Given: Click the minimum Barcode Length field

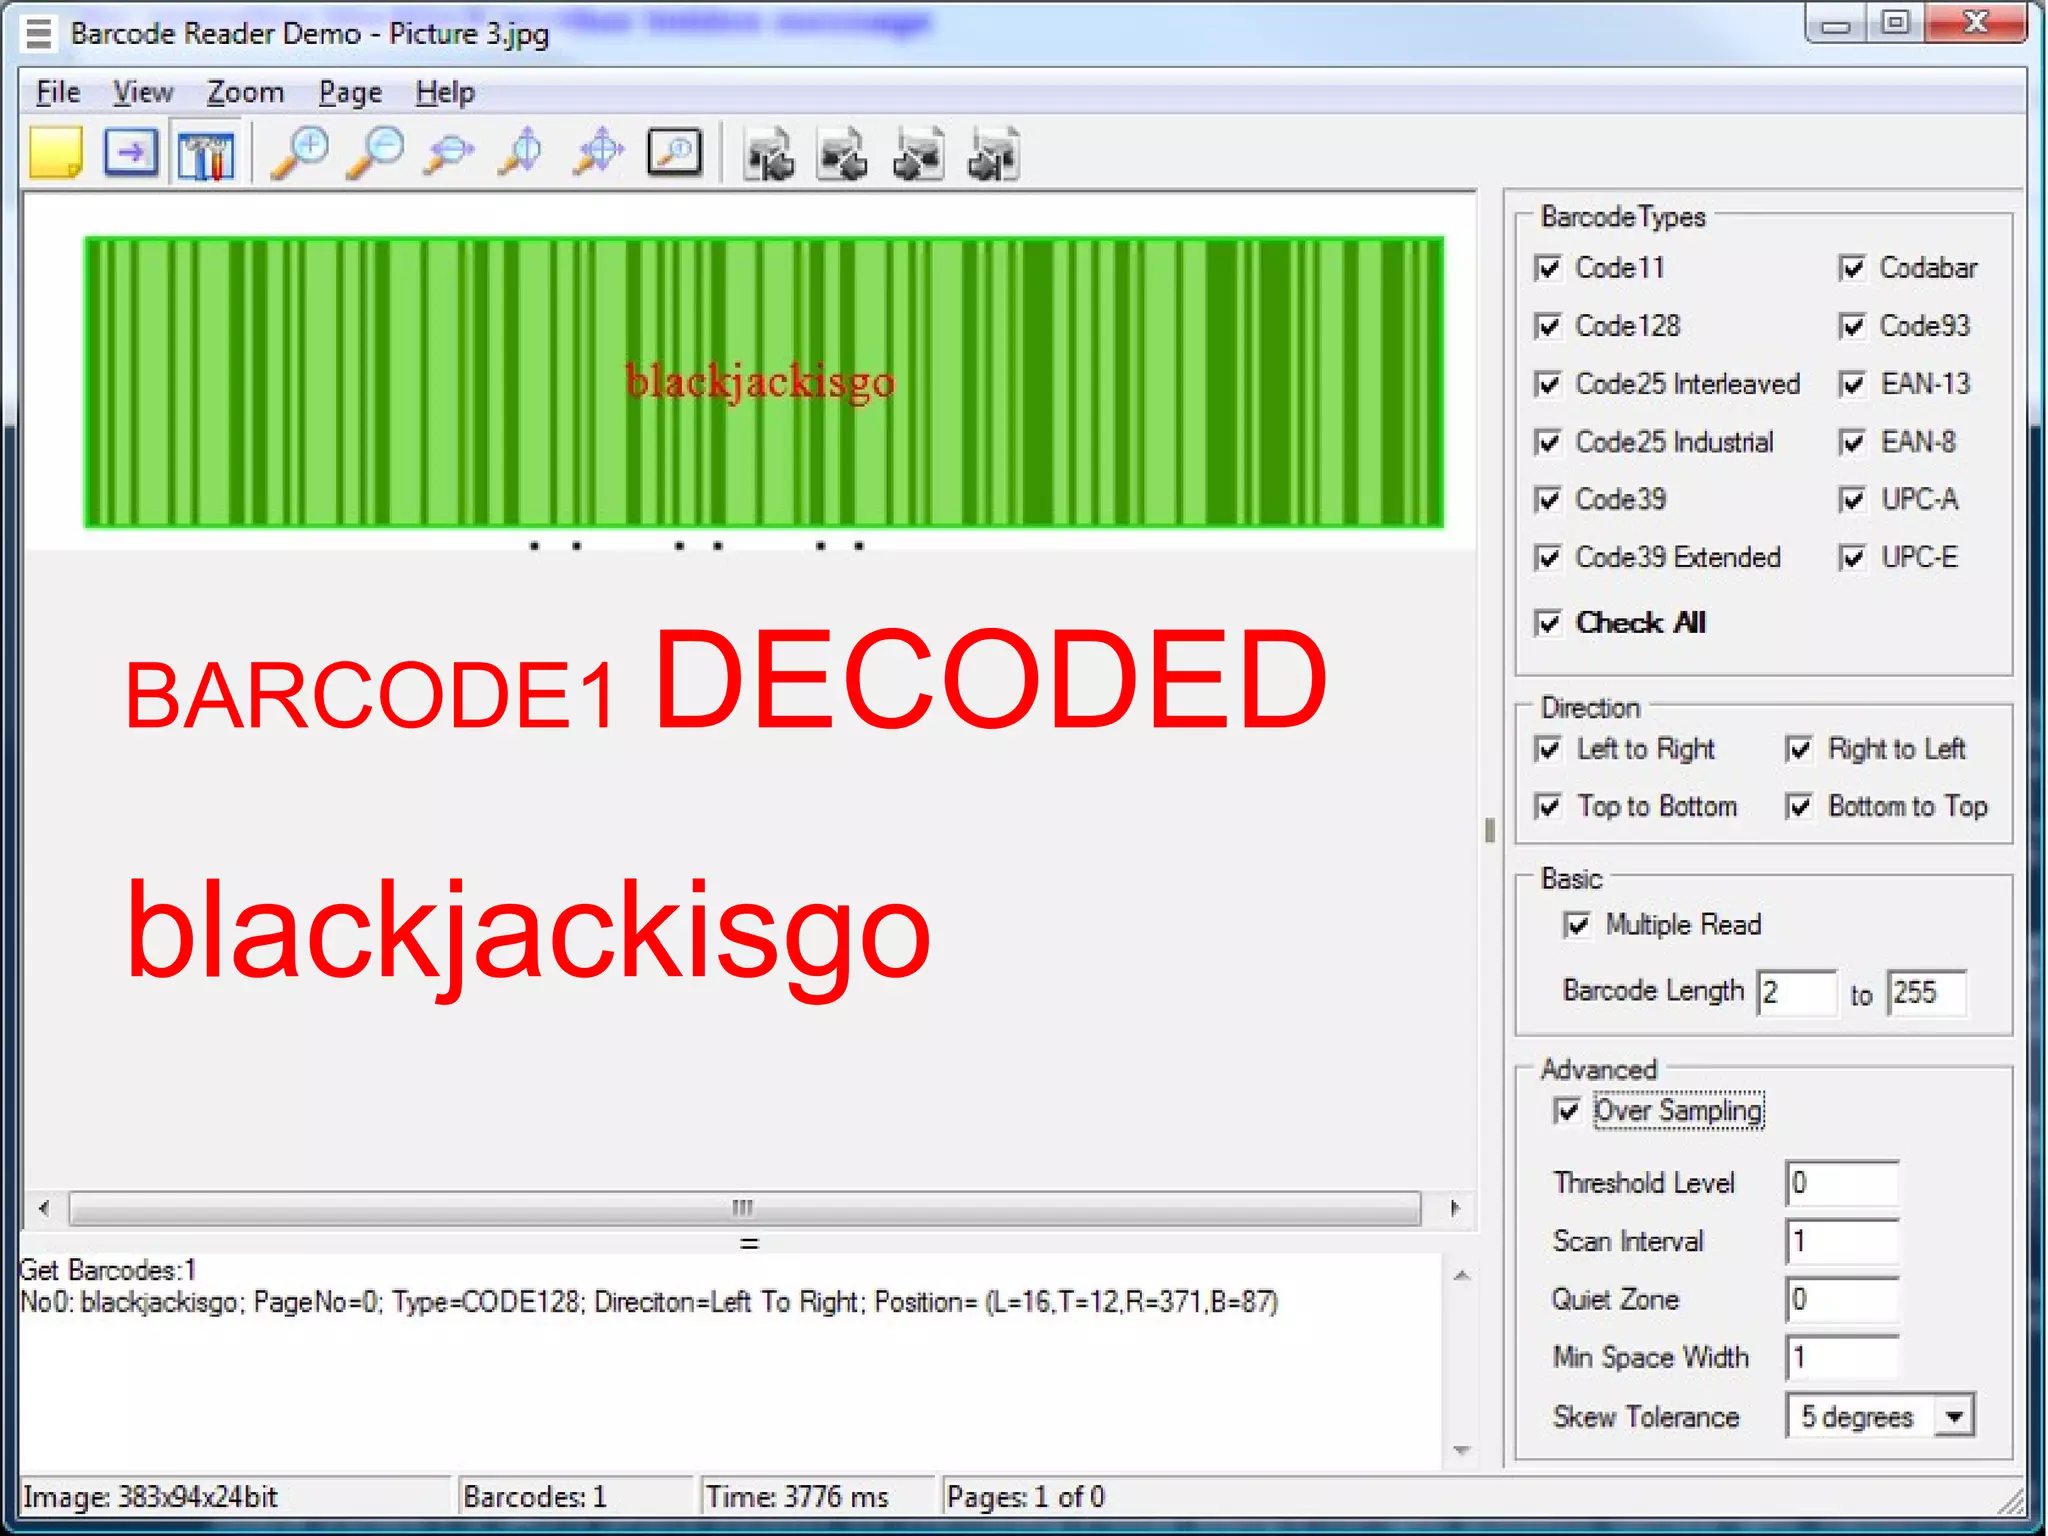Looking at the screenshot, I should click(1797, 993).
